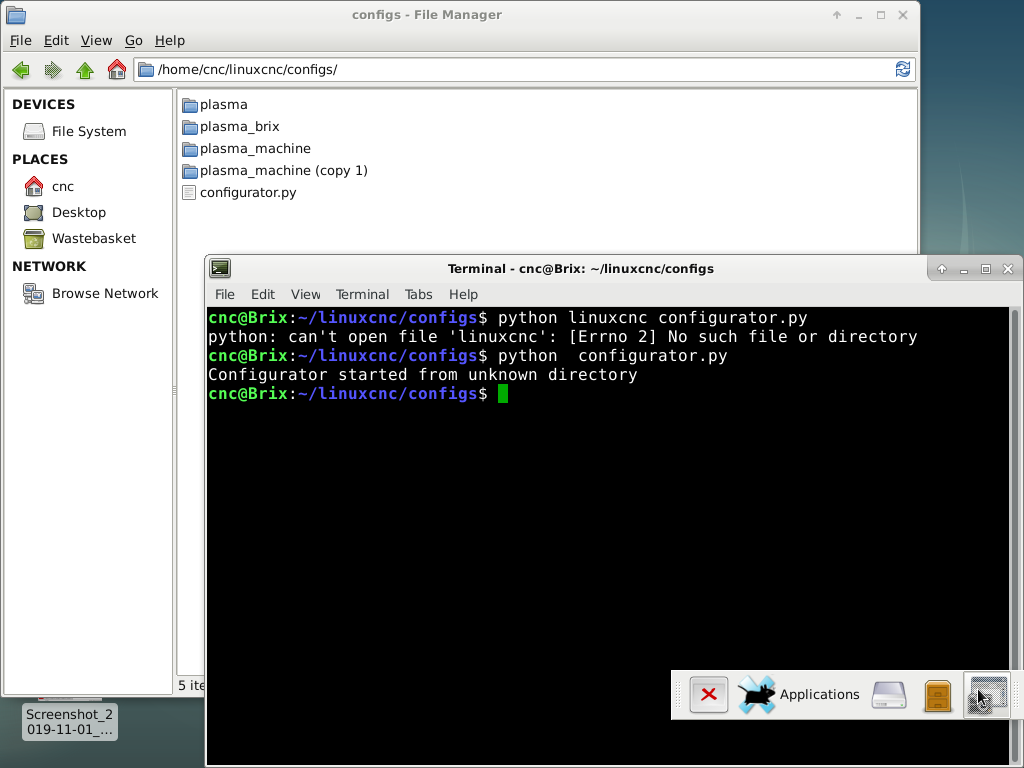This screenshot has width=1024, height=768.
Task: Click the plasma_machine folder icon
Action: point(189,149)
